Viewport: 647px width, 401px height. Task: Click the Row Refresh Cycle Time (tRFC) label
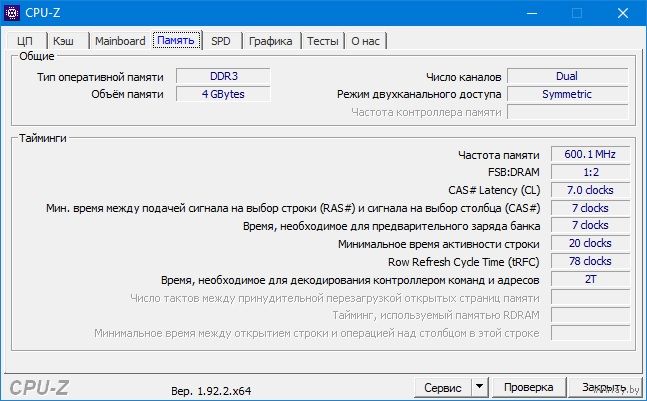(464, 262)
